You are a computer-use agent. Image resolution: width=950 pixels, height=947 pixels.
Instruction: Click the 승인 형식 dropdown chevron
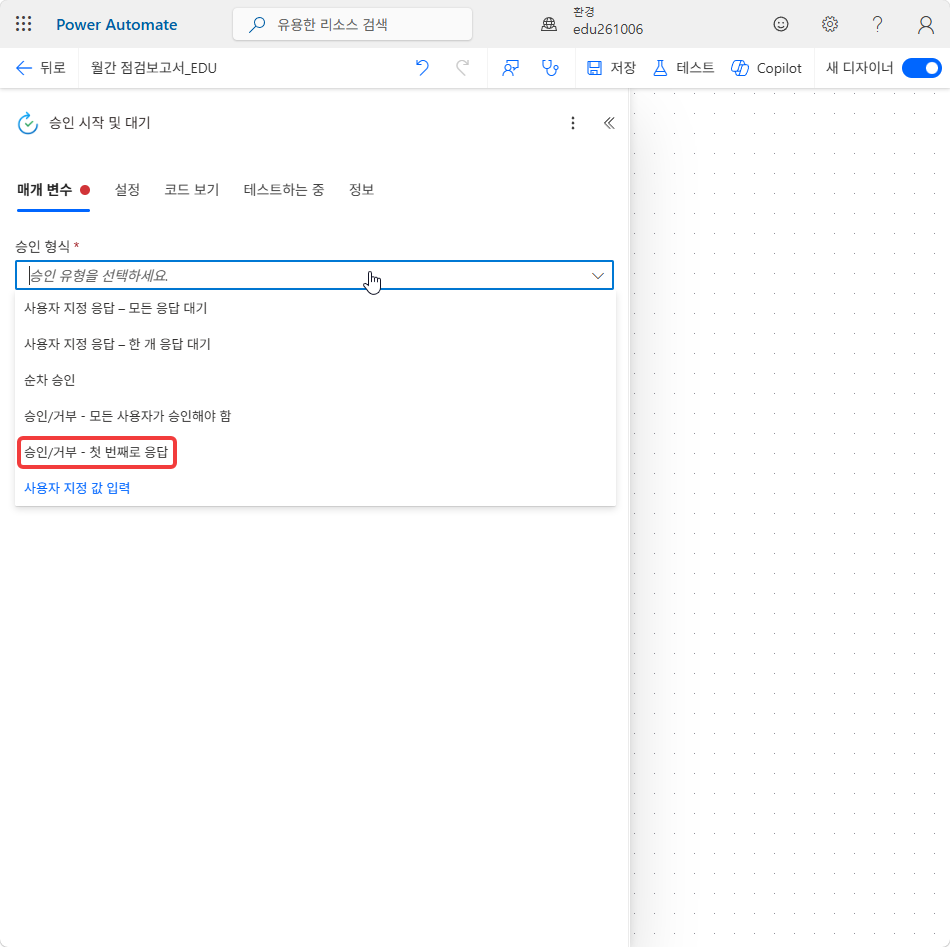tap(597, 276)
